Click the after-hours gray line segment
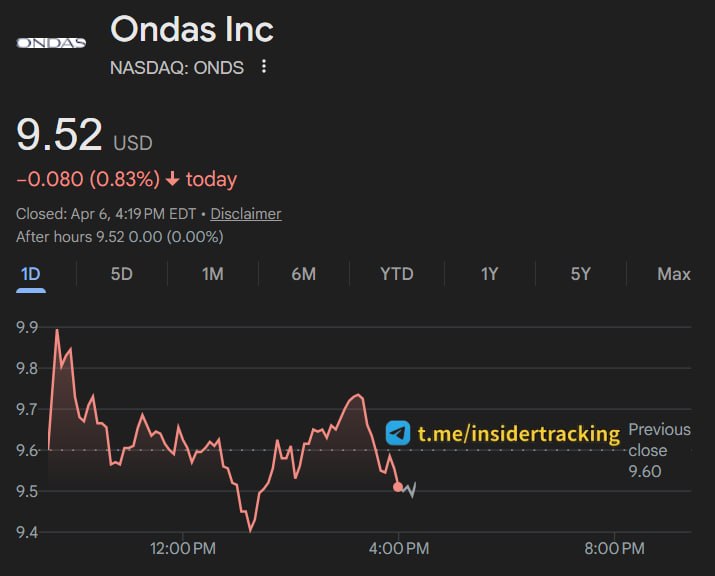This screenshot has width=715, height=576. coord(409,490)
